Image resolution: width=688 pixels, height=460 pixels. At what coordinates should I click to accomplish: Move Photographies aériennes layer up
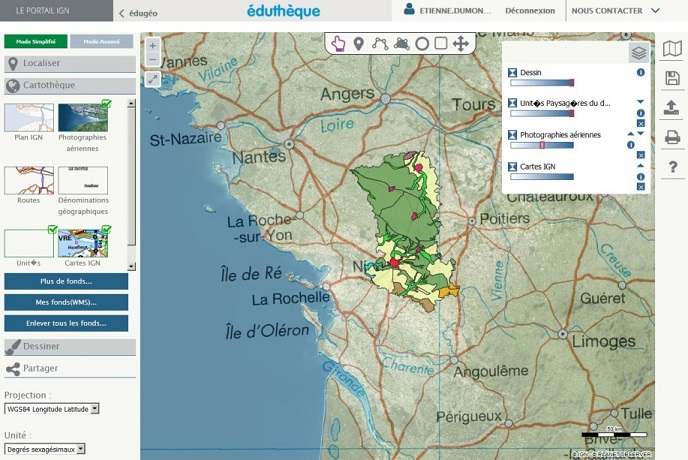tap(631, 134)
